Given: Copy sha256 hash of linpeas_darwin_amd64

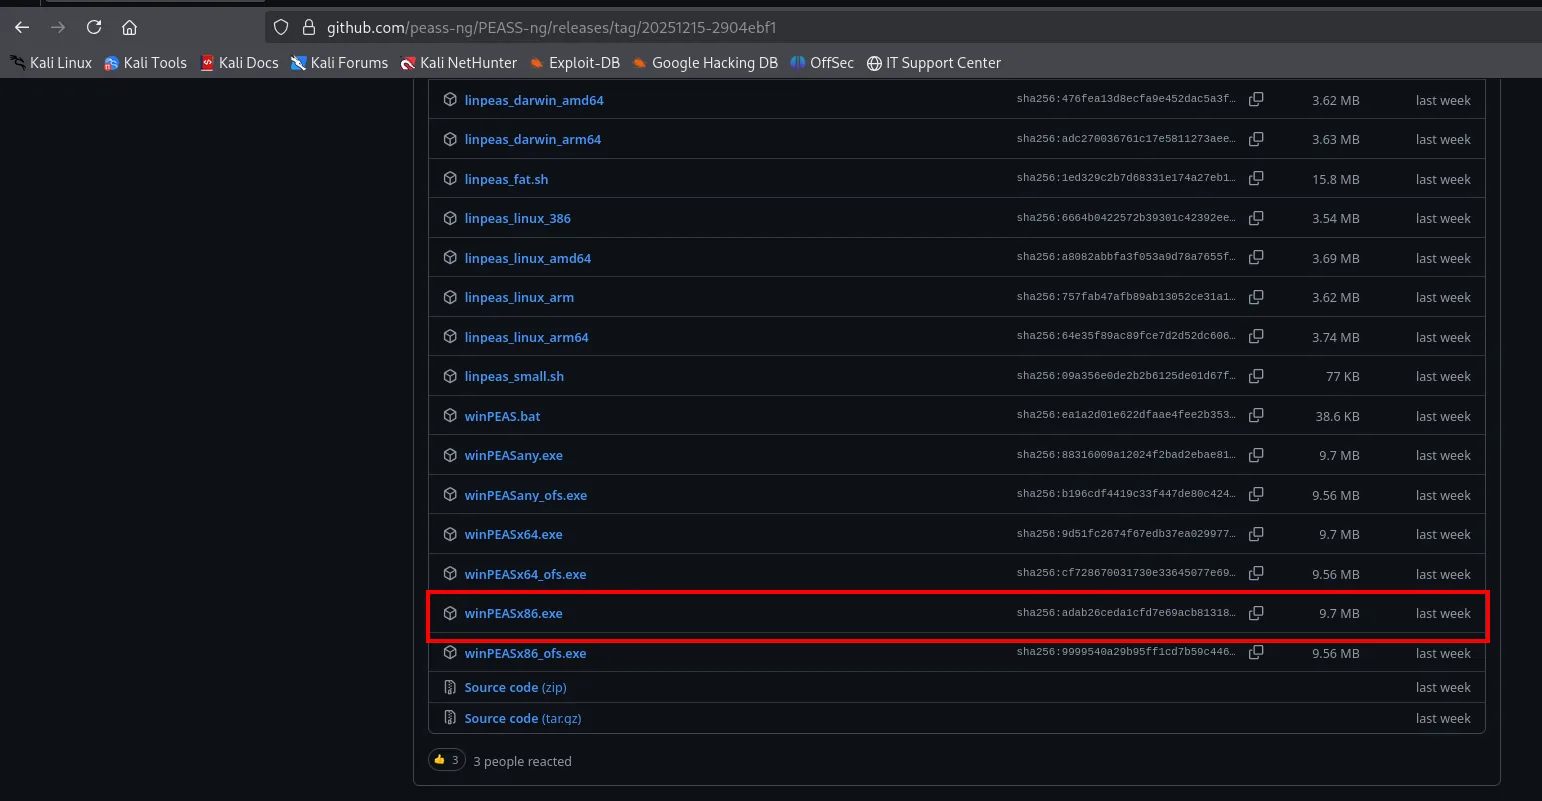Looking at the screenshot, I should click(x=1256, y=99).
